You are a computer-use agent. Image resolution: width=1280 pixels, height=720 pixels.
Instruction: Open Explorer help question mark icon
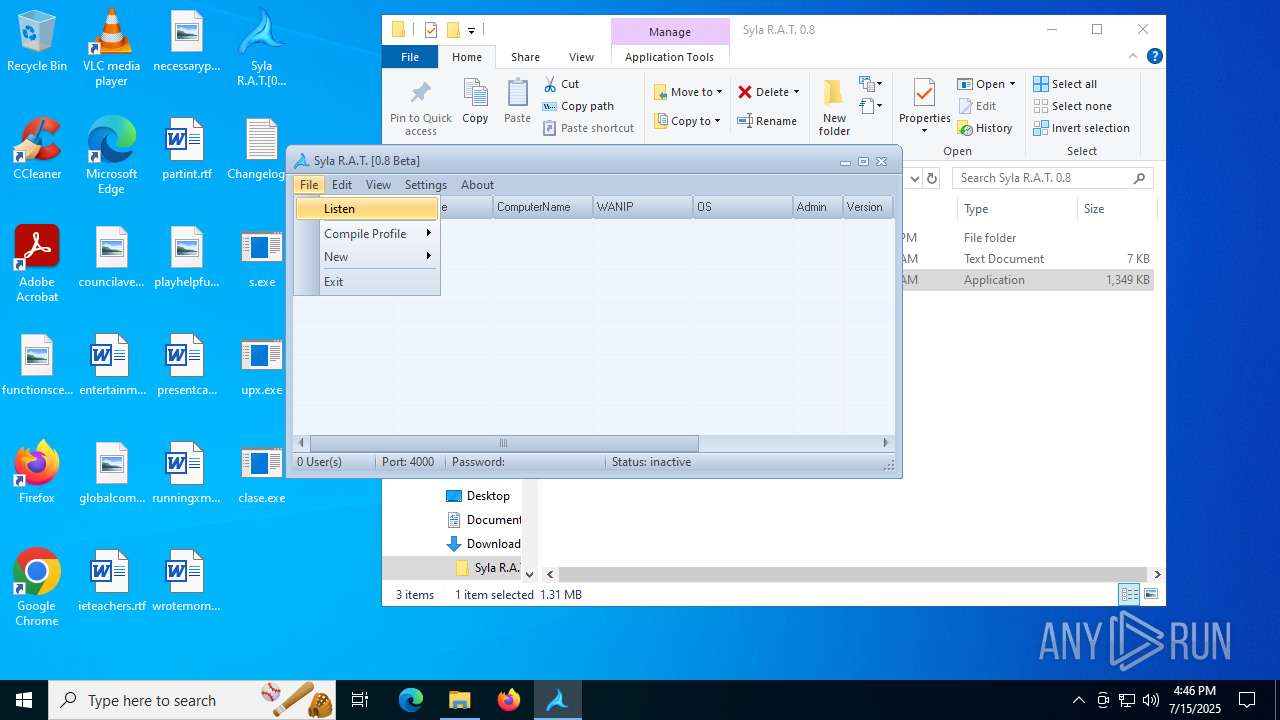(x=1154, y=57)
